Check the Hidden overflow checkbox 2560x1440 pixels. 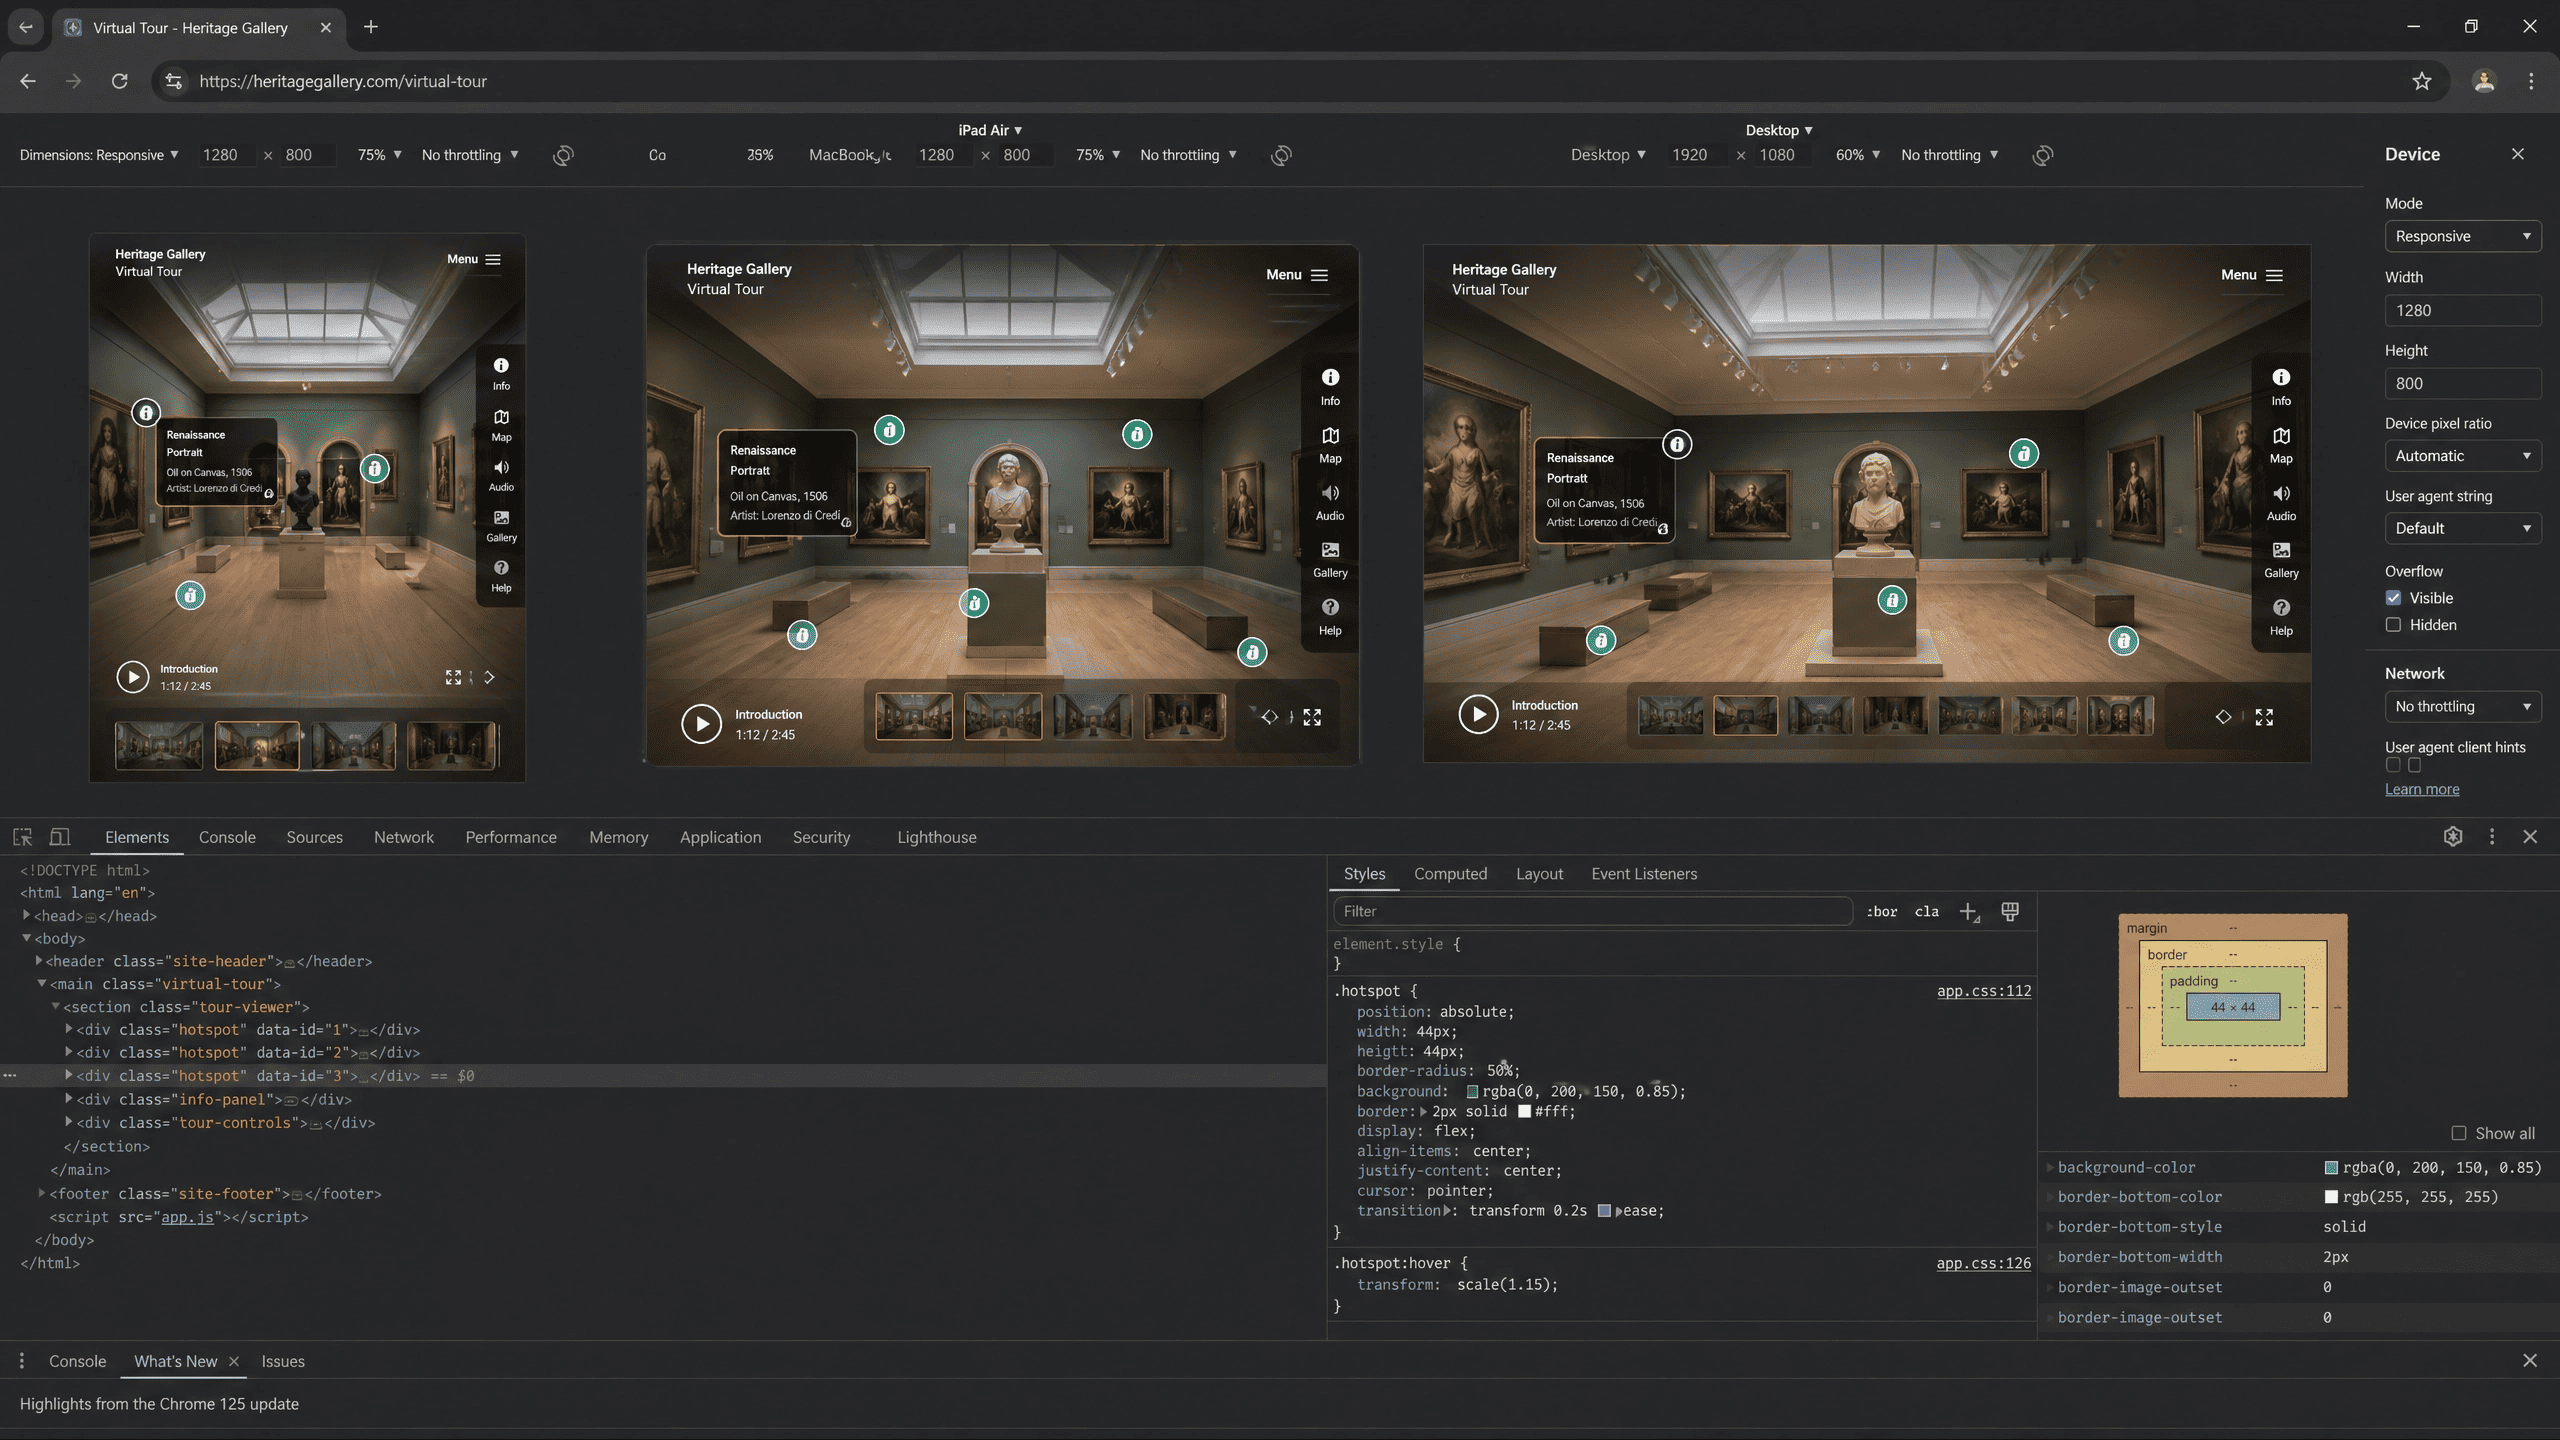pyautogui.click(x=2393, y=625)
